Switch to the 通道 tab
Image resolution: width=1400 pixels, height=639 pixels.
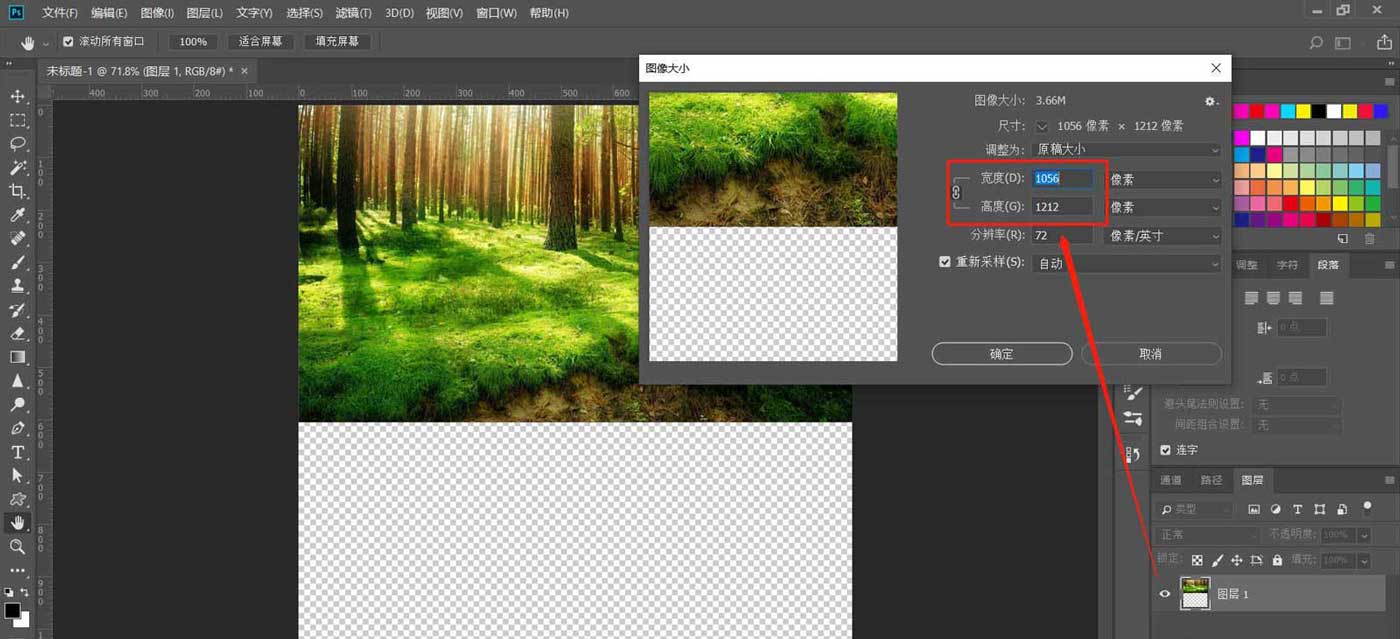click(1170, 480)
